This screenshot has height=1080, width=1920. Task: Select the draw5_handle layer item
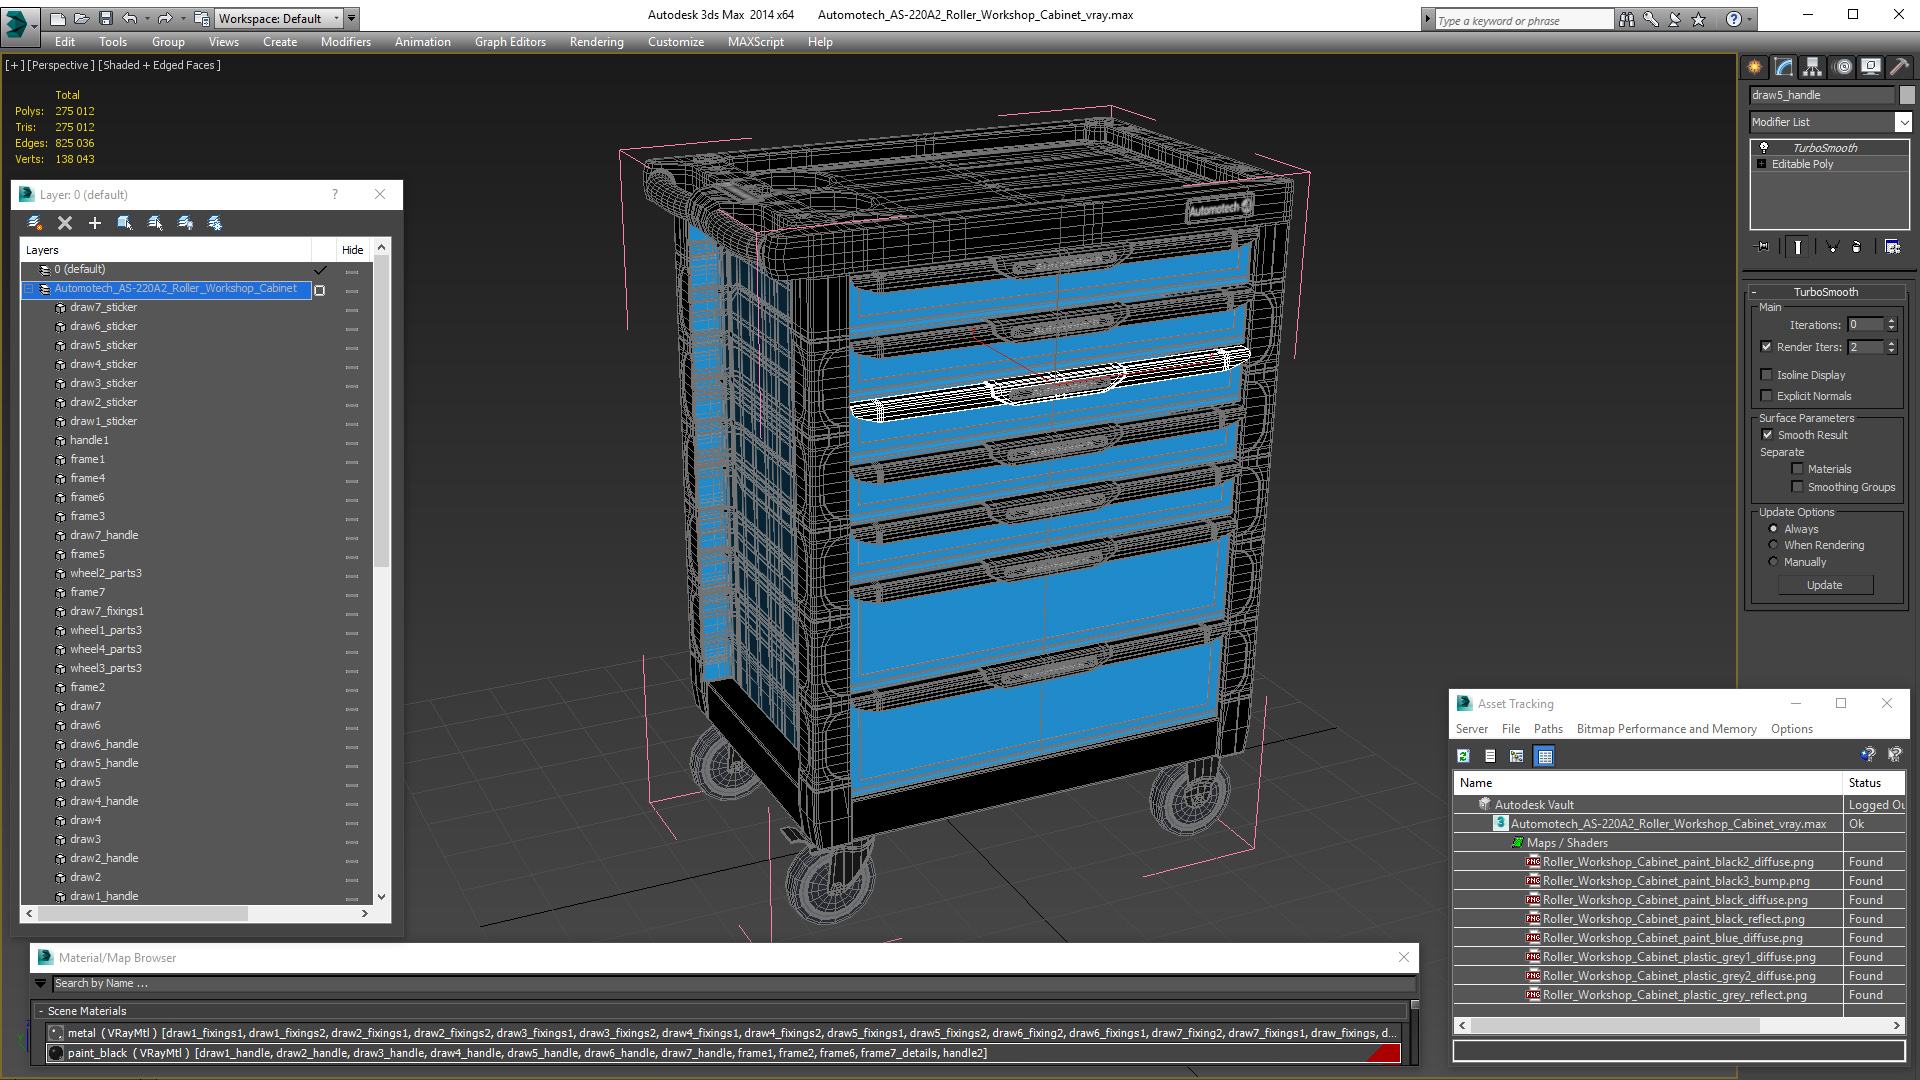(104, 763)
